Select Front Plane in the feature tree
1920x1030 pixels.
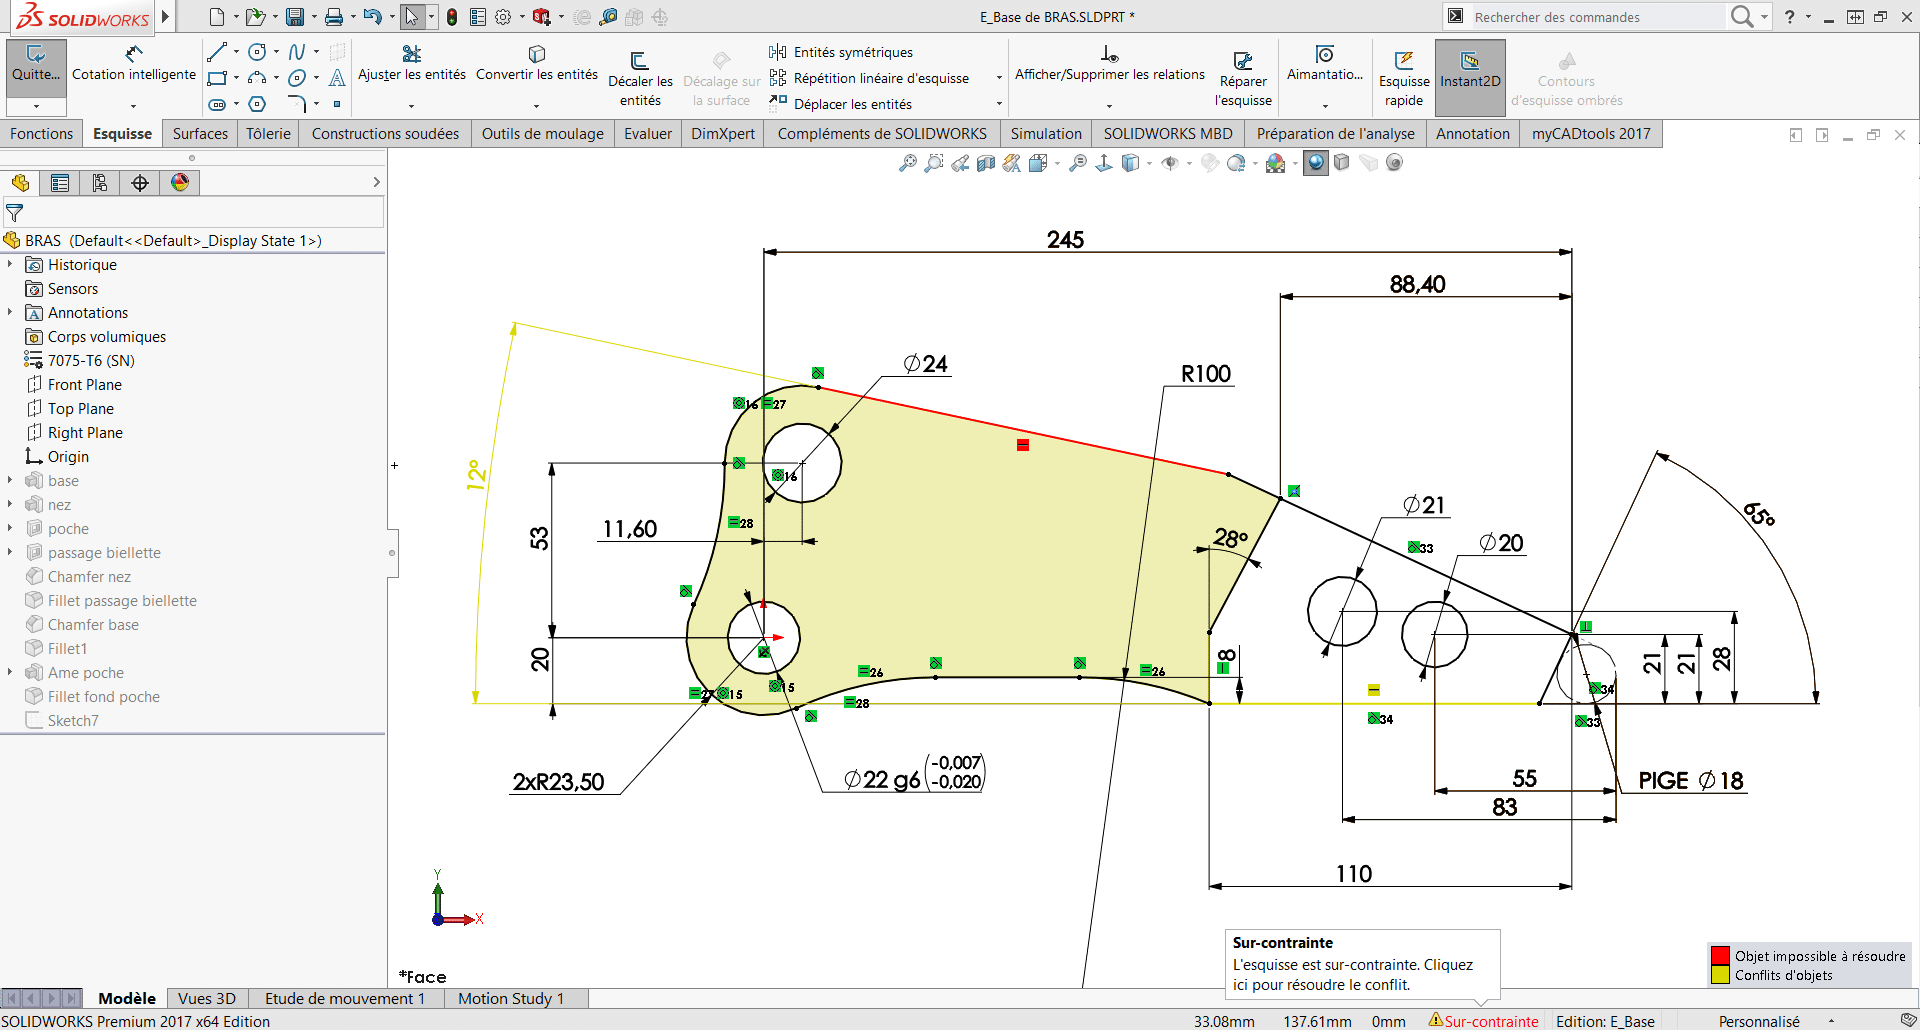point(85,384)
